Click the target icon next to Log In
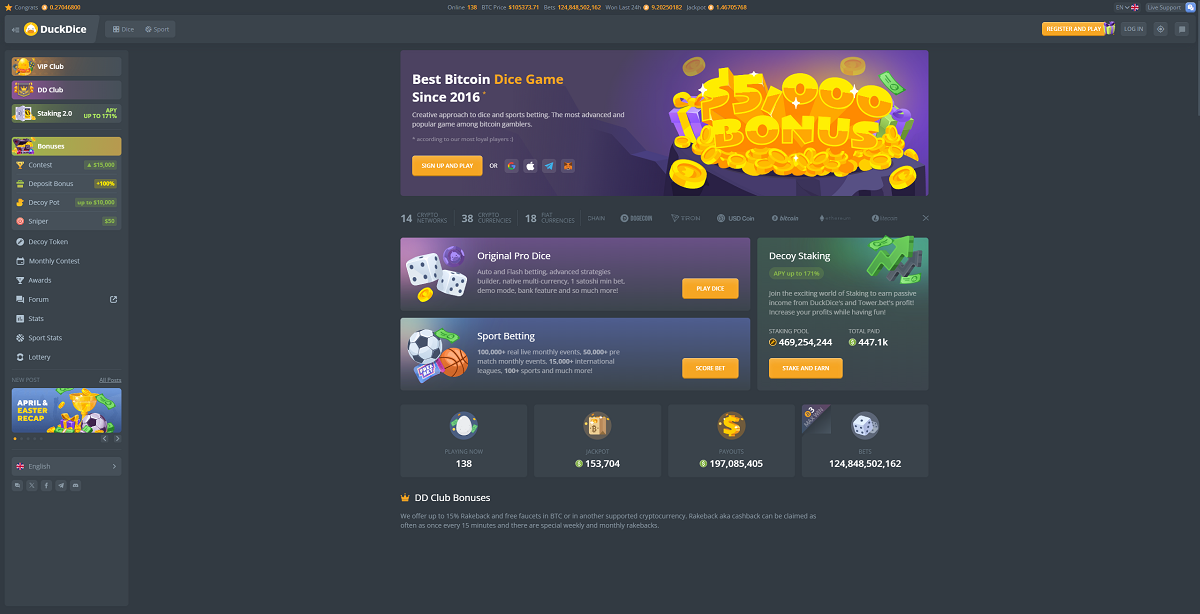 click(1160, 29)
